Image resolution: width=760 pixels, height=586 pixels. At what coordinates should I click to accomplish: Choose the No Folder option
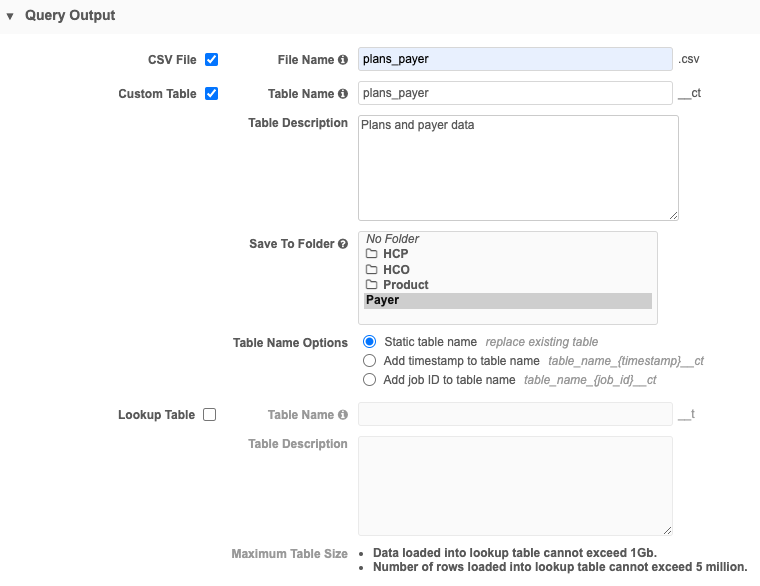393,239
